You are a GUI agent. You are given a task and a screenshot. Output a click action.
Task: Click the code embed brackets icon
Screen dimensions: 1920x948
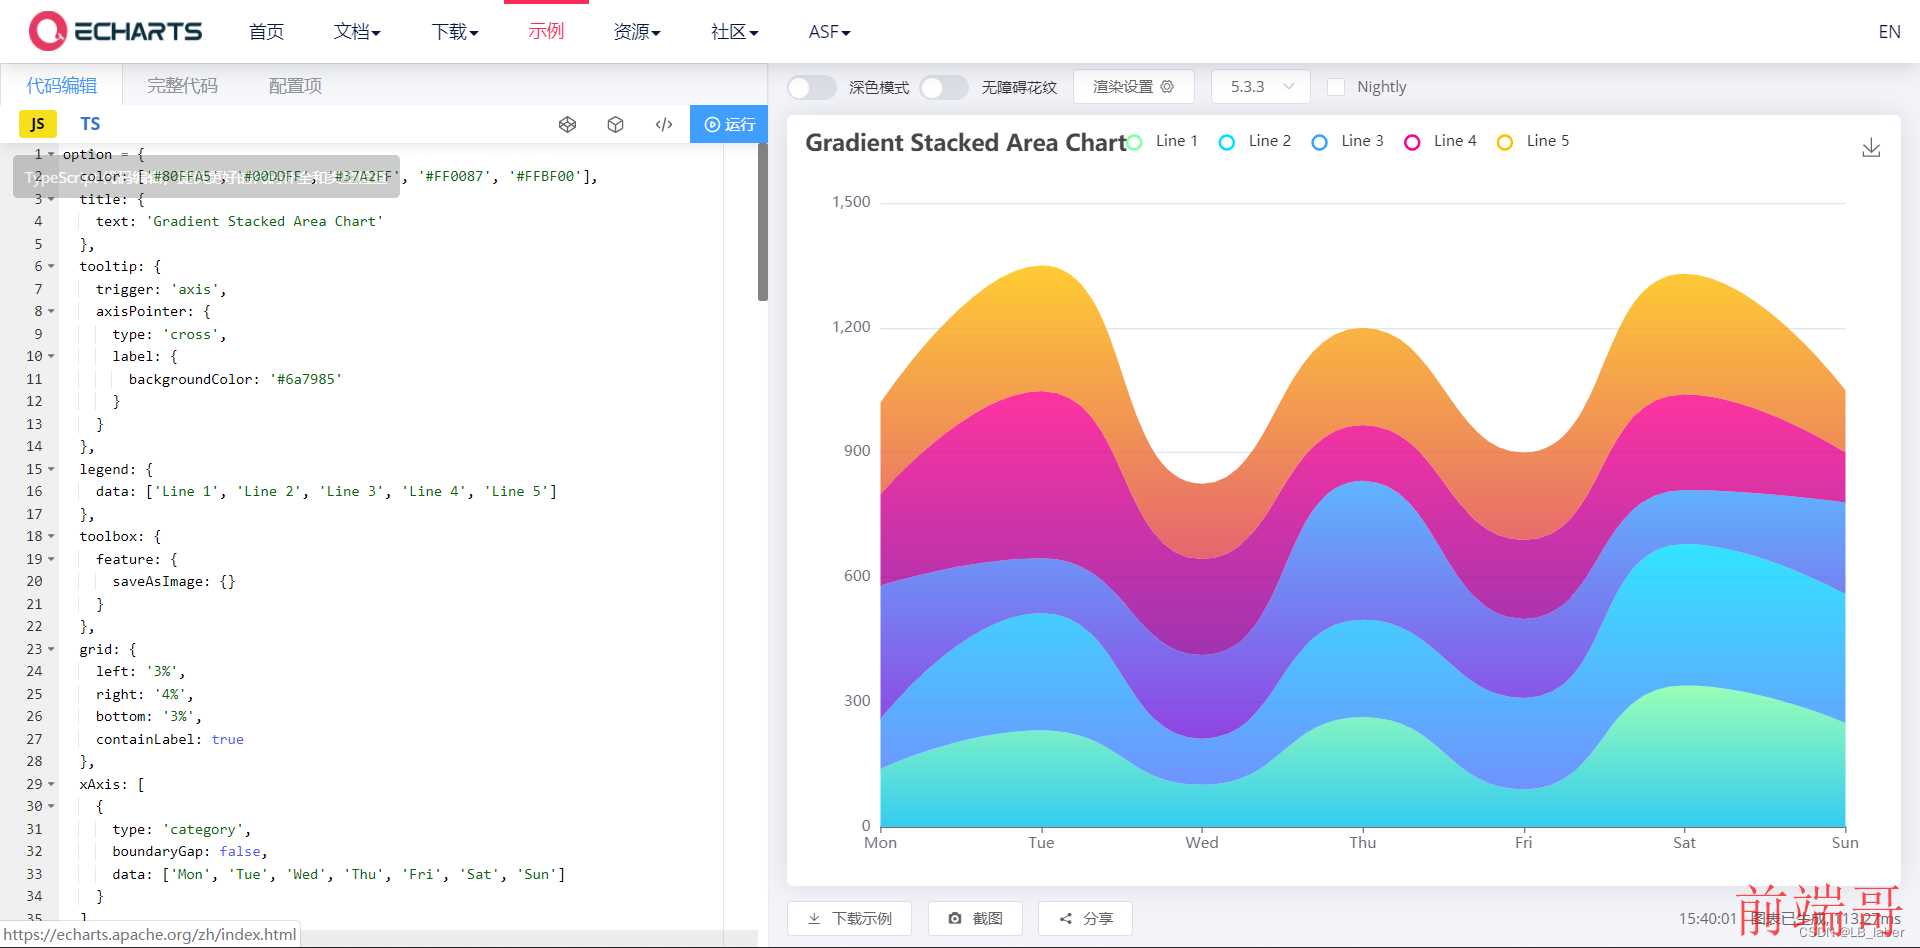point(664,124)
